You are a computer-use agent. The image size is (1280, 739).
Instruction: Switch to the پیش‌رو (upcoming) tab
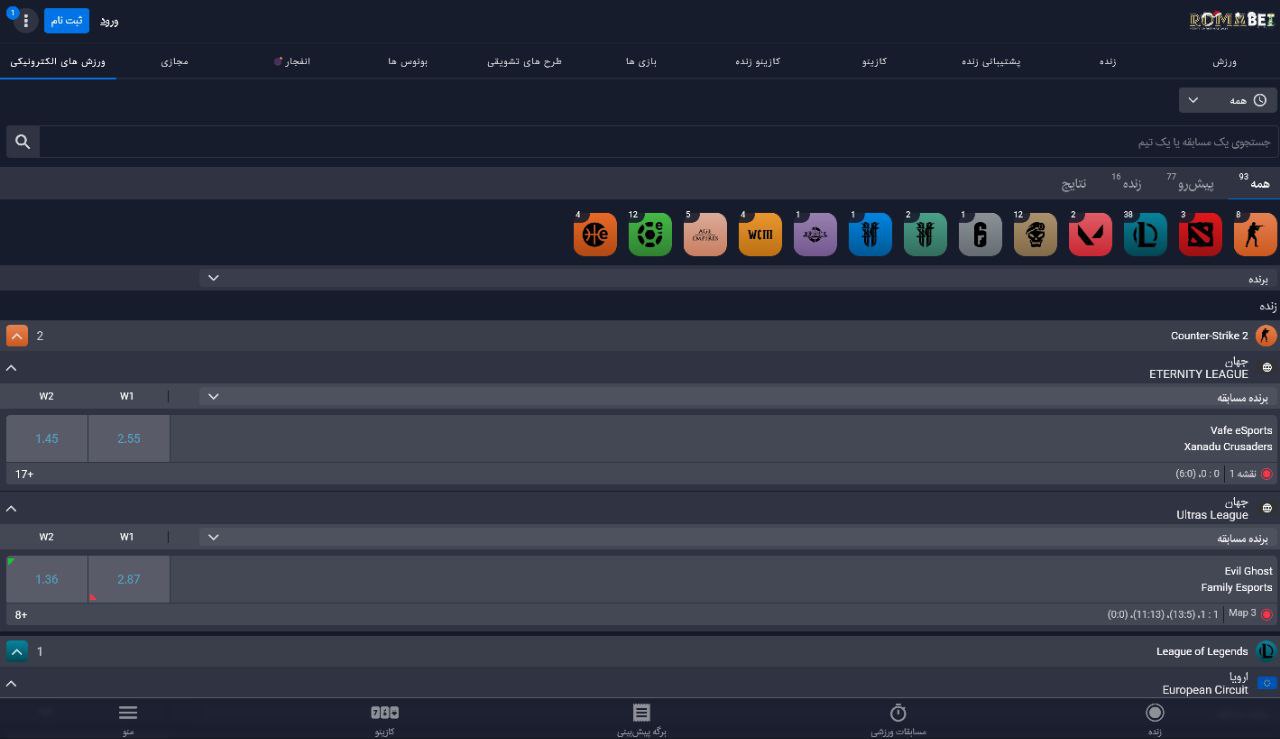click(1195, 185)
